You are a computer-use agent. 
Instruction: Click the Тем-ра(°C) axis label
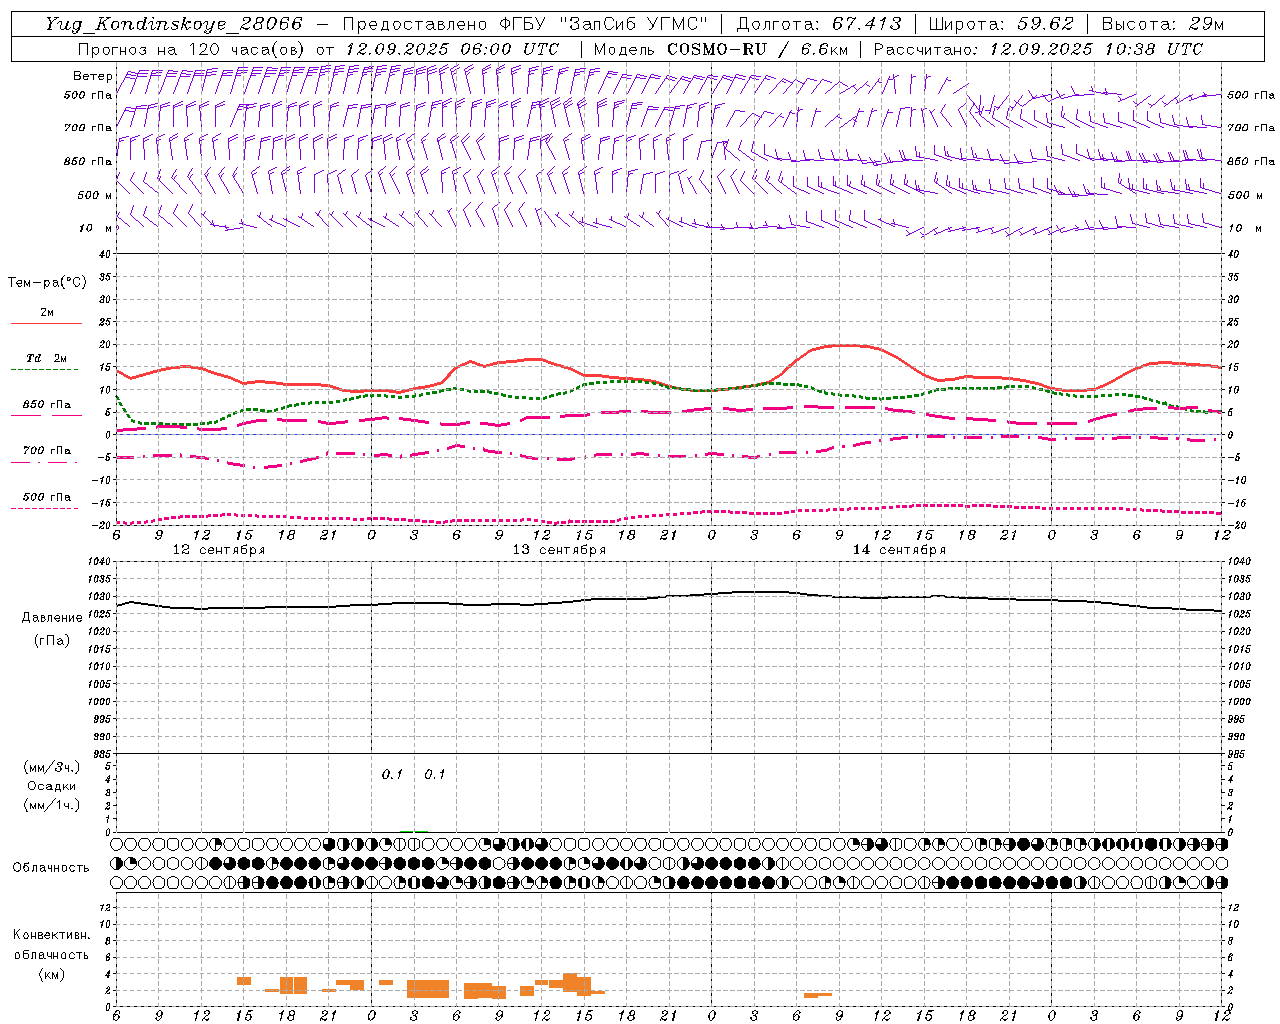pyautogui.click(x=47, y=283)
